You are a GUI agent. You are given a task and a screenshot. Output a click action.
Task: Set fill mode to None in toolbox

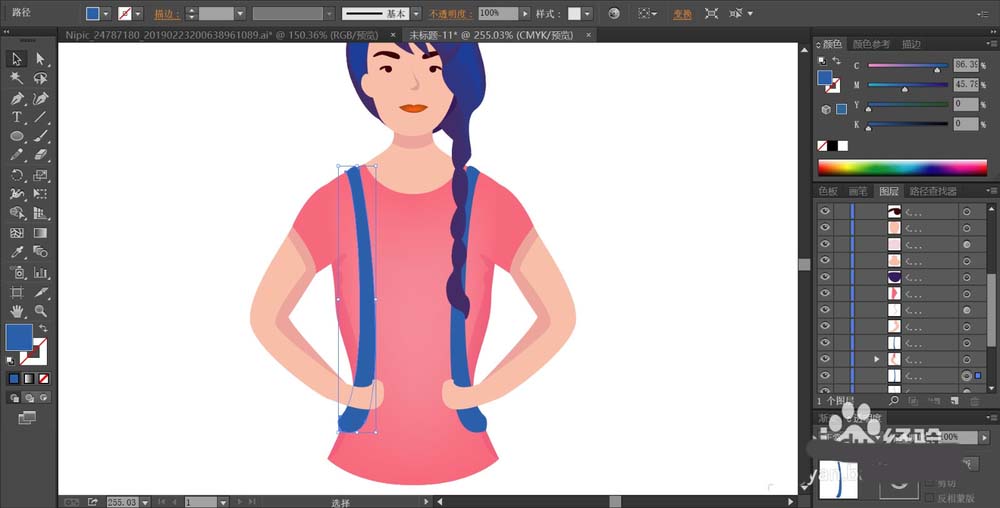pyautogui.click(x=43, y=379)
